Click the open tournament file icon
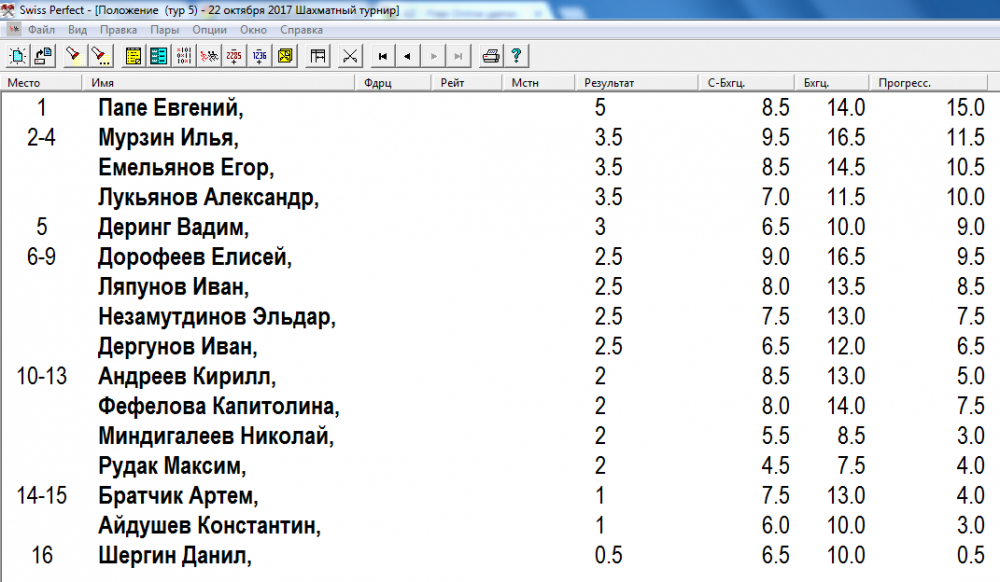The height and width of the screenshot is (582, 1000). pyautogui.click(x=43, y=56)
